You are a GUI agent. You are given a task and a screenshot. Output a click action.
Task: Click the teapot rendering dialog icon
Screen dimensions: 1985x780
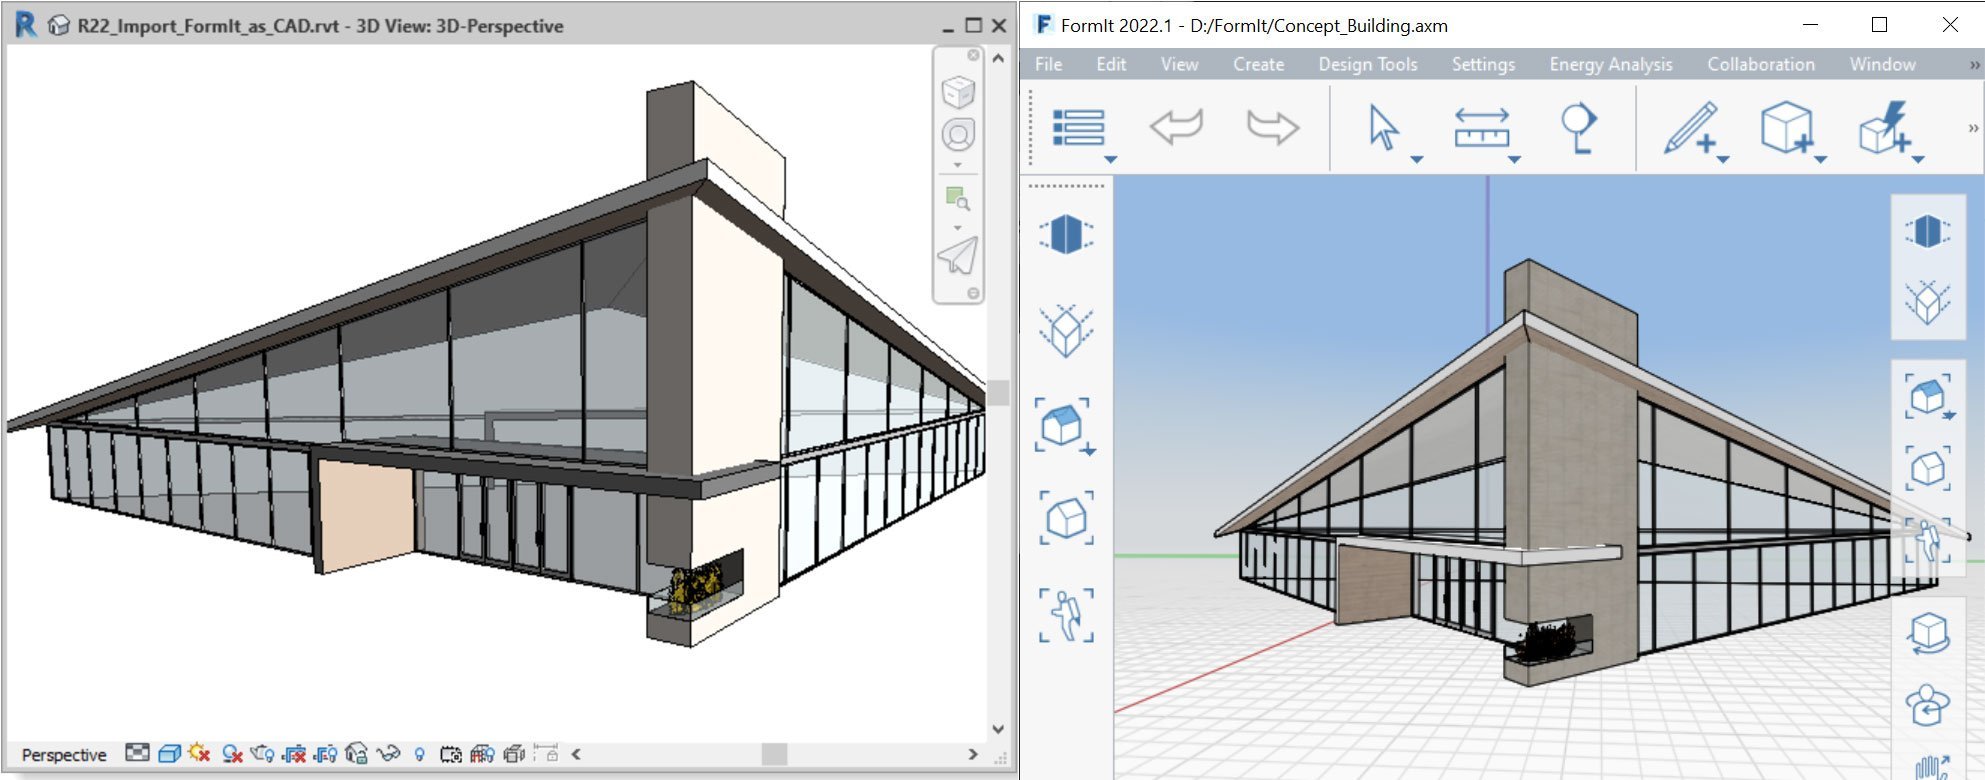263,754
